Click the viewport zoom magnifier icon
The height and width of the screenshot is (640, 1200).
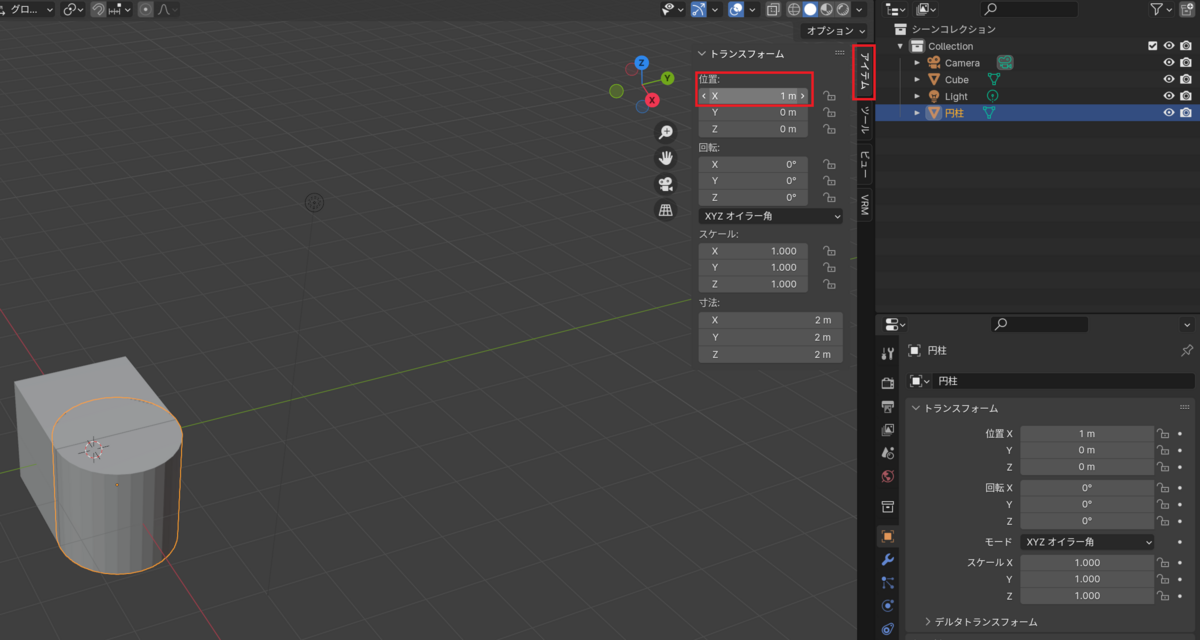pos(665,132)
